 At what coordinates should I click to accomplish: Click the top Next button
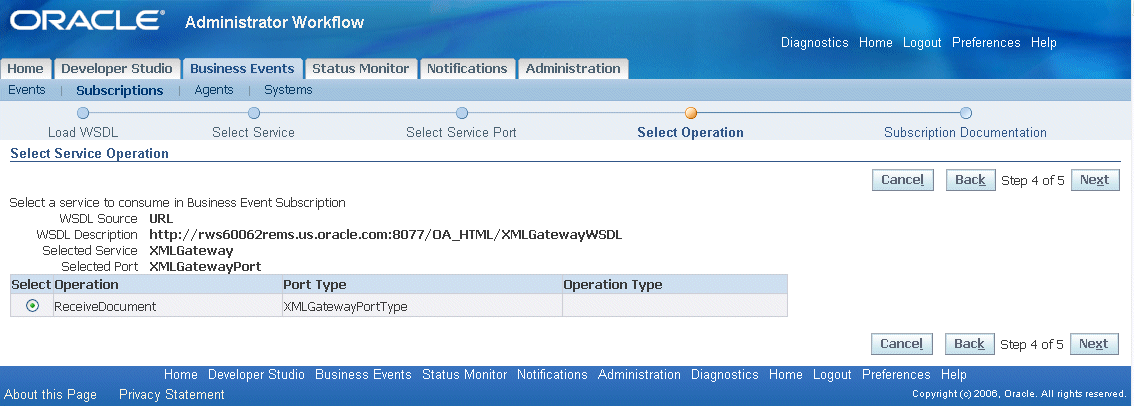[x=1095, y=180]
